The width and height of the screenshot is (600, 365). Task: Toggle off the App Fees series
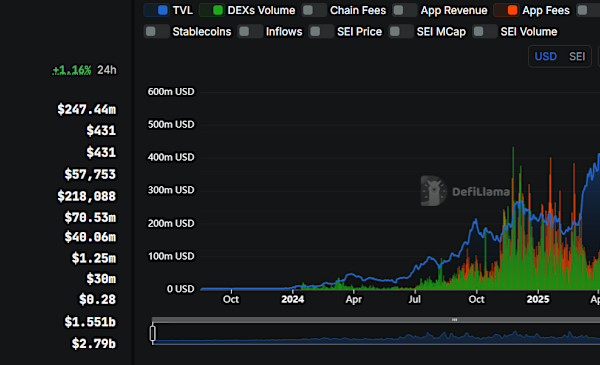pyautogui.click(x=506, y=10)
